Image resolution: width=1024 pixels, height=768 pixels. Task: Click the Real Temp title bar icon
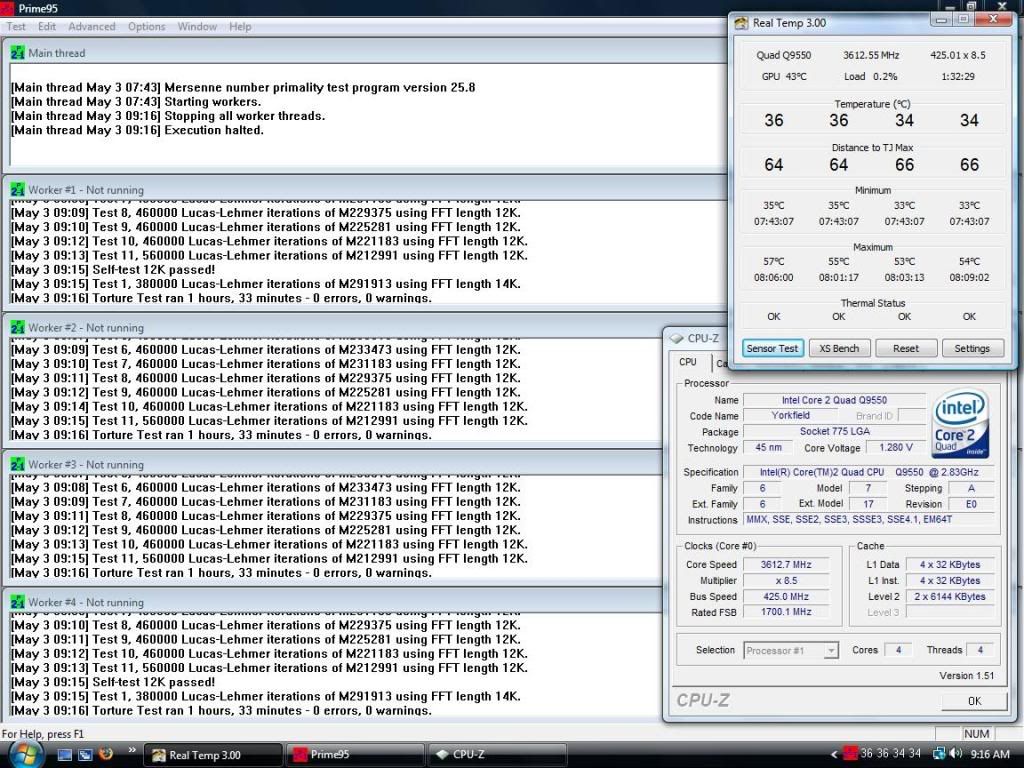pos(741,23)
